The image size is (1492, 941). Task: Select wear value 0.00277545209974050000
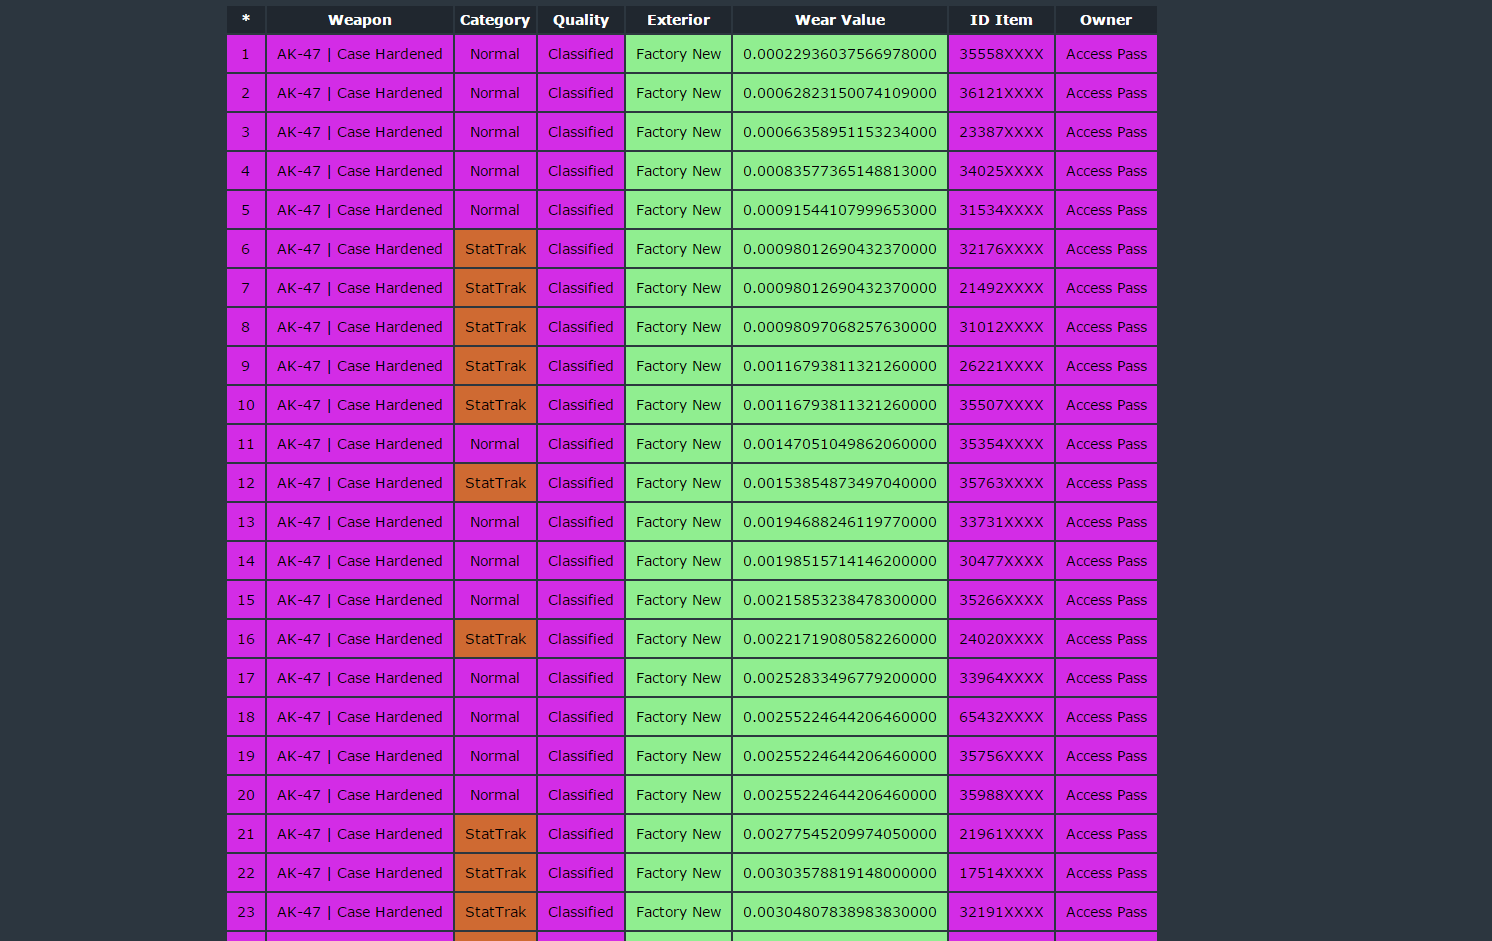coord(840,834)
